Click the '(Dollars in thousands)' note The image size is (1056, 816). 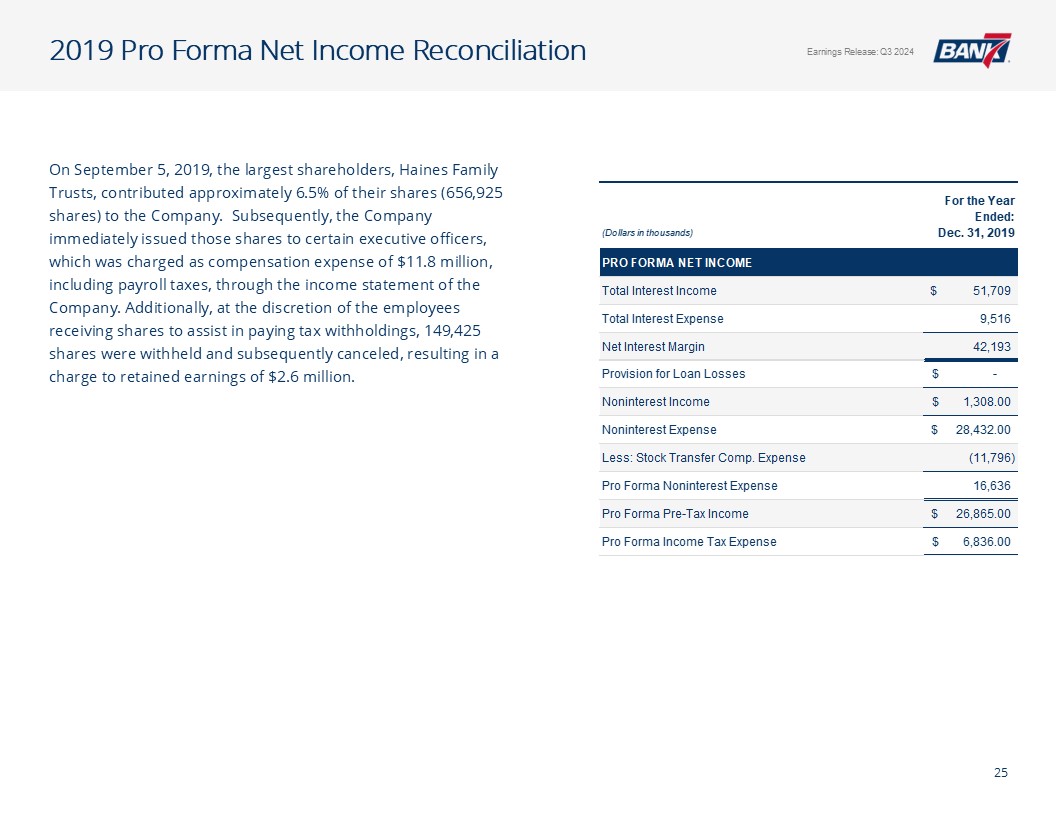(646, 233)
